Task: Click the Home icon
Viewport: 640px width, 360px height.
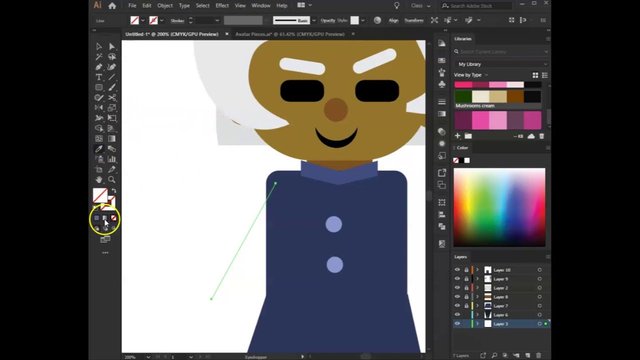Action: coord(112,6)
